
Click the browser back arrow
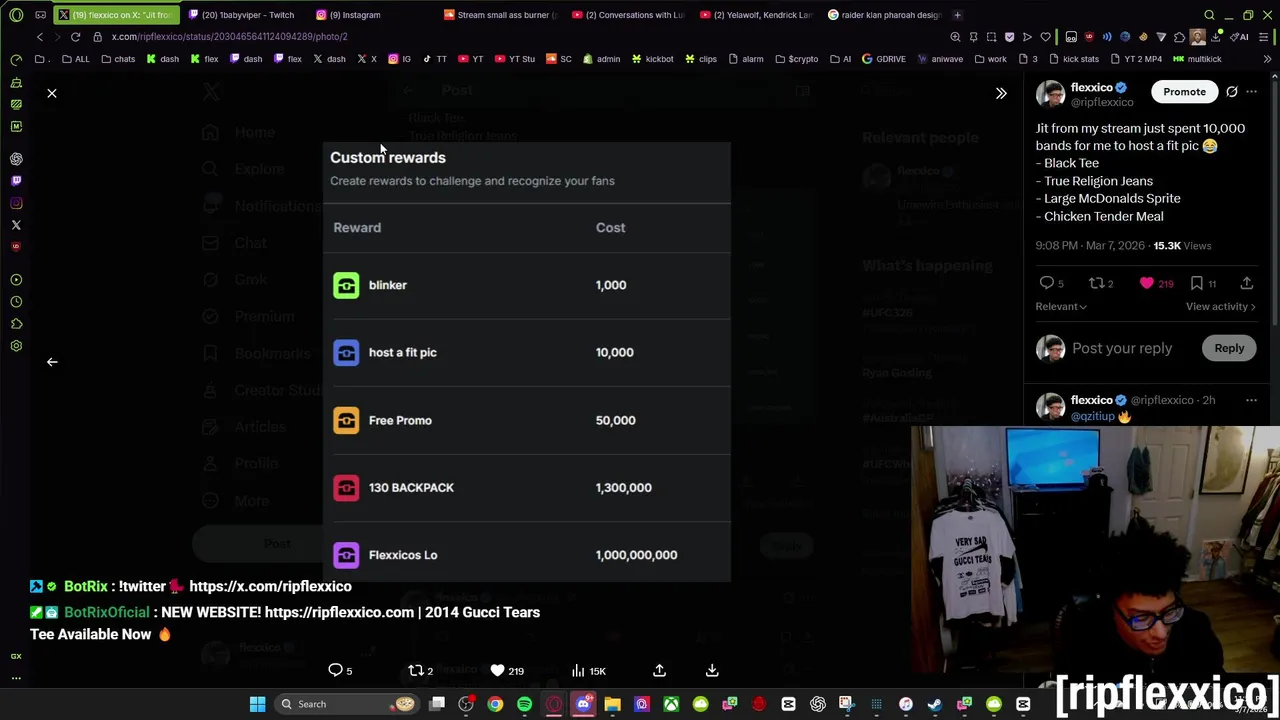[39, 37]
